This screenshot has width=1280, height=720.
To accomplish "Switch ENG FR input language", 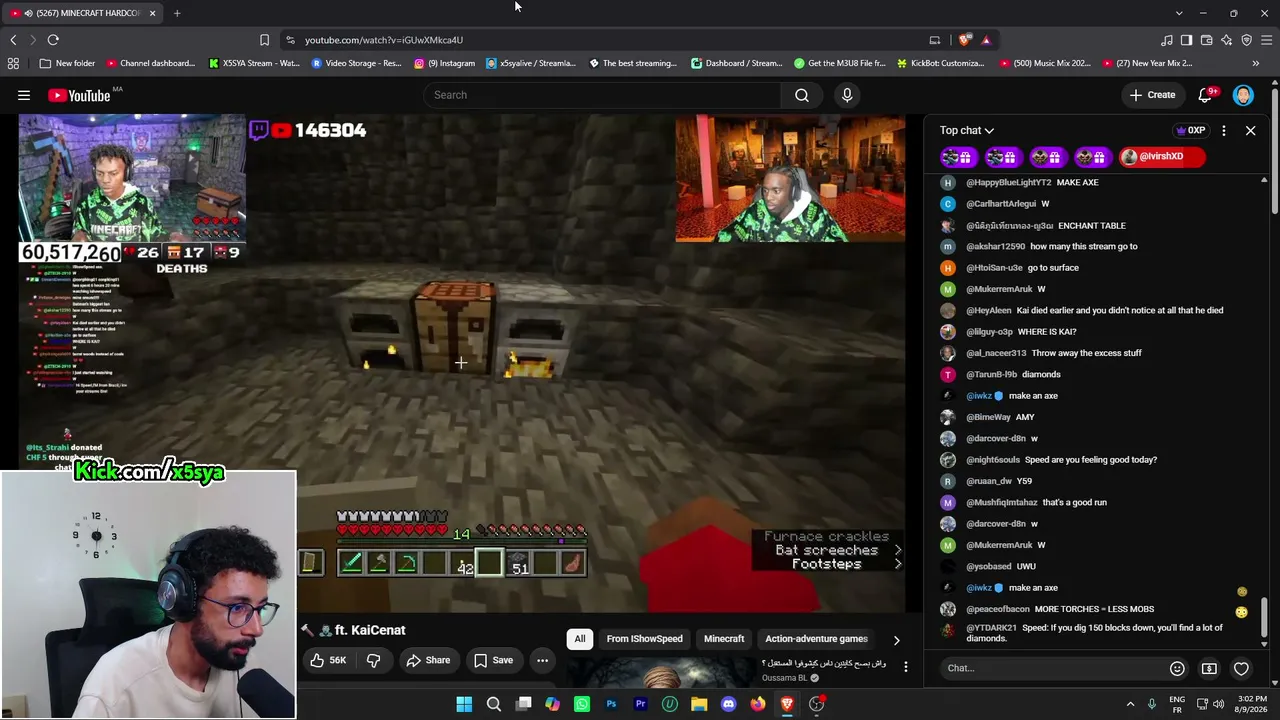I will pyautogui.click(x=1177, y=704).
